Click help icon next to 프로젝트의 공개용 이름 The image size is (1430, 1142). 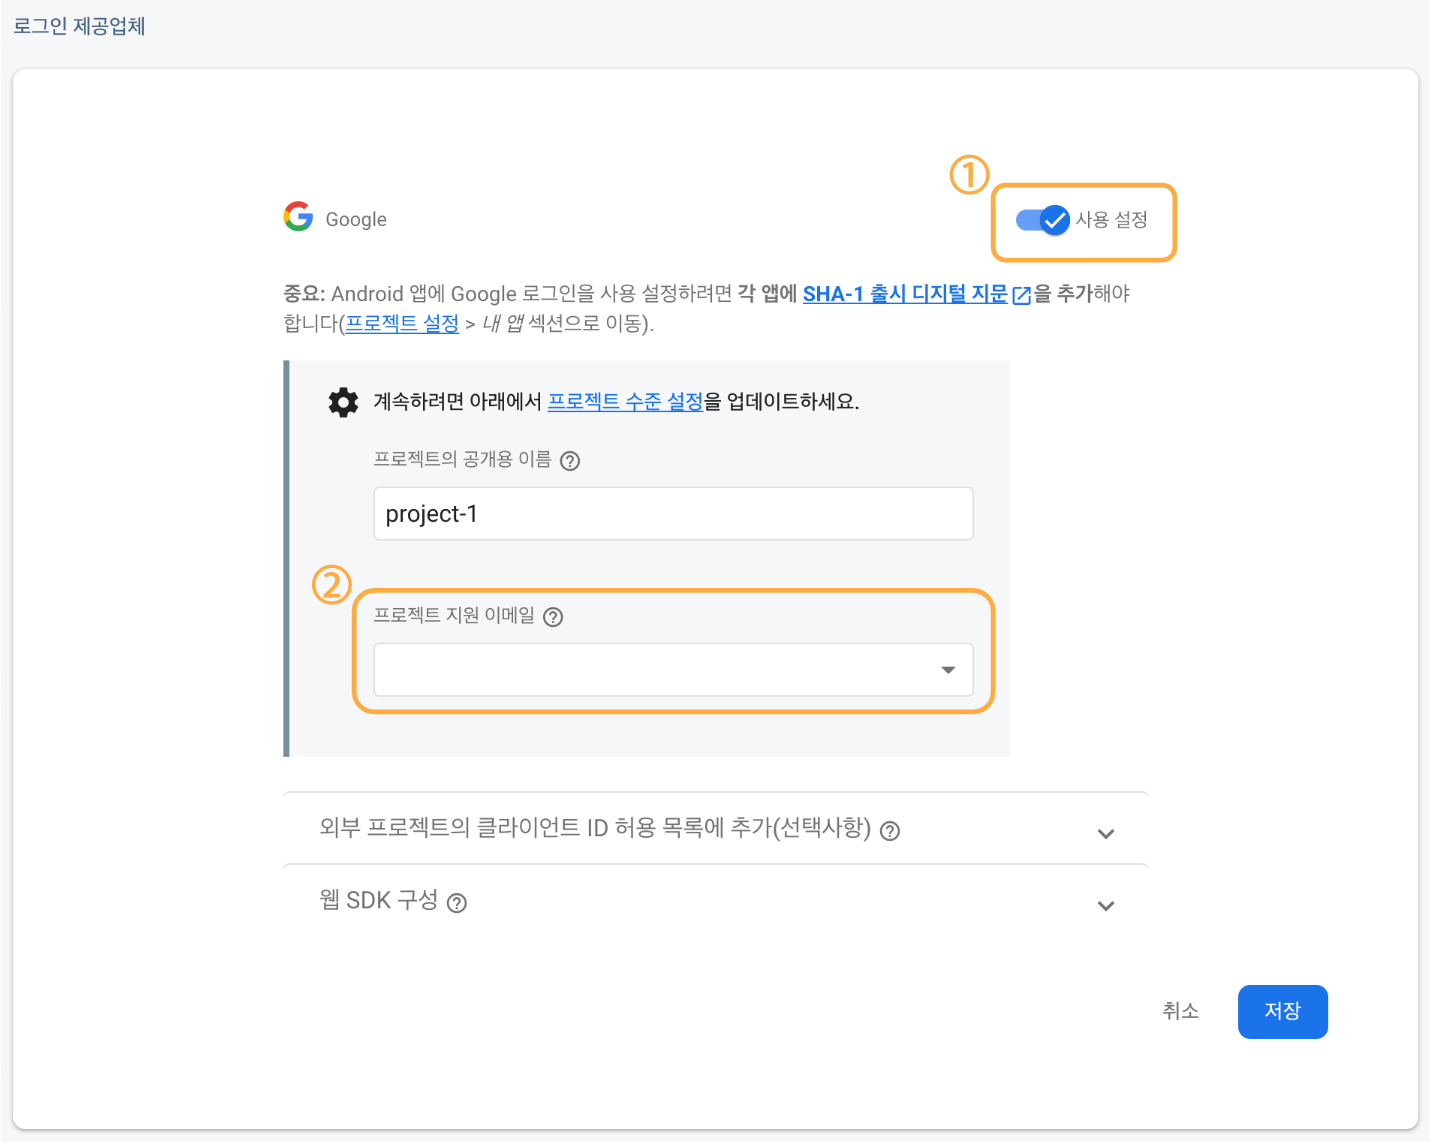pos(570,461)
